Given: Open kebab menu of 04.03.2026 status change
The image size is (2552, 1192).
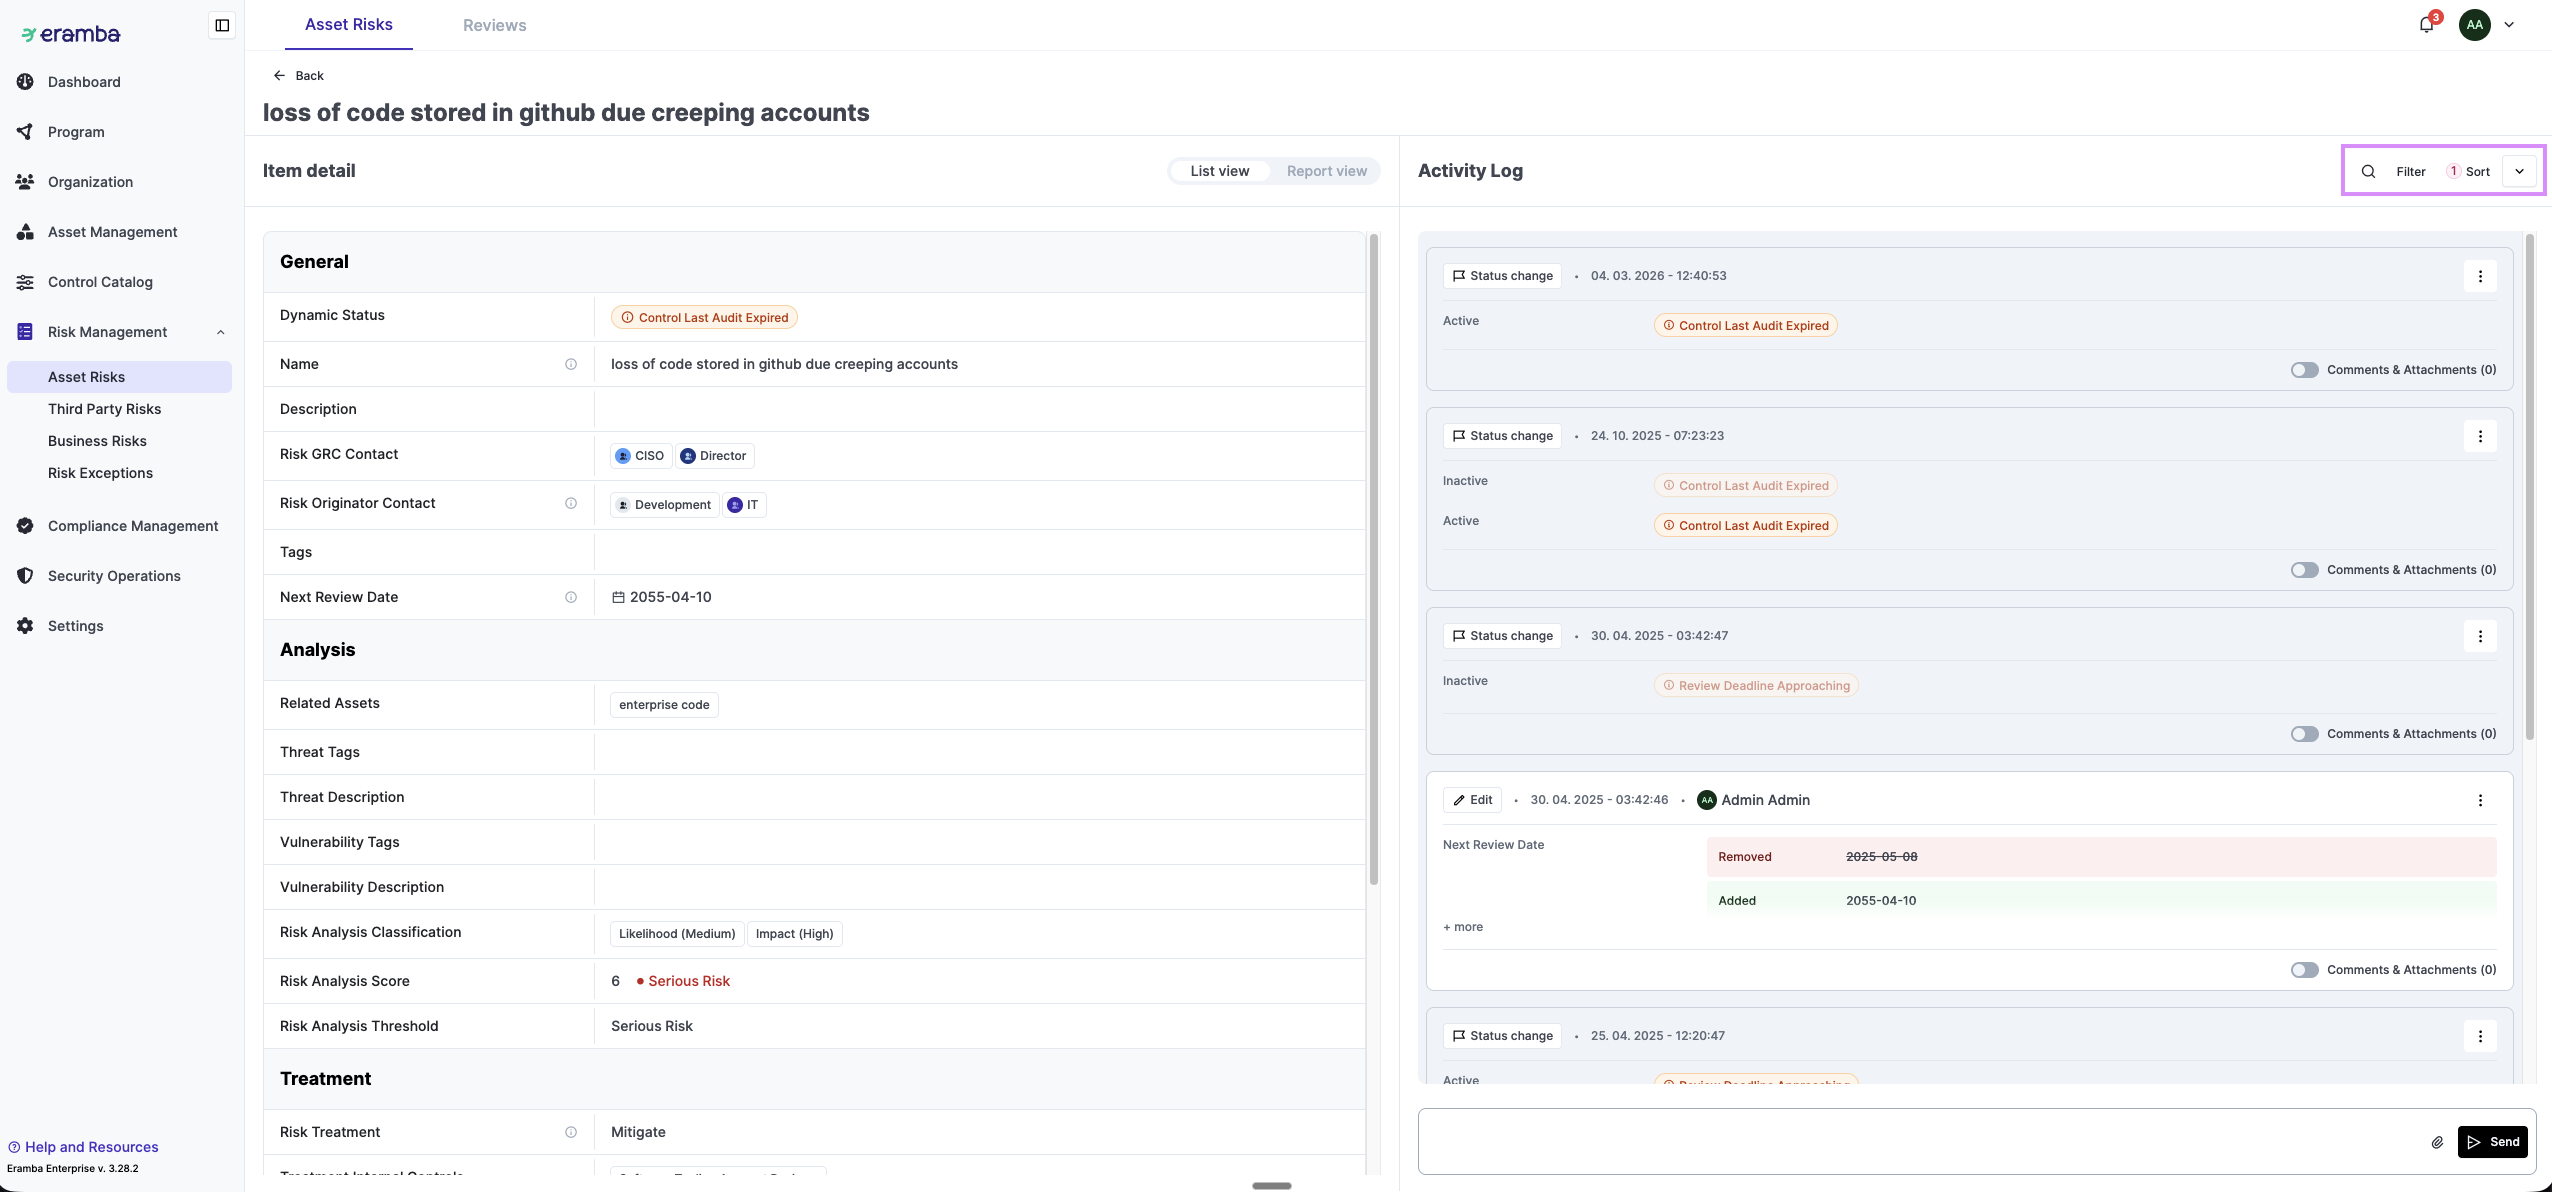Looking at the screenshot, I should coord(2480,276).
